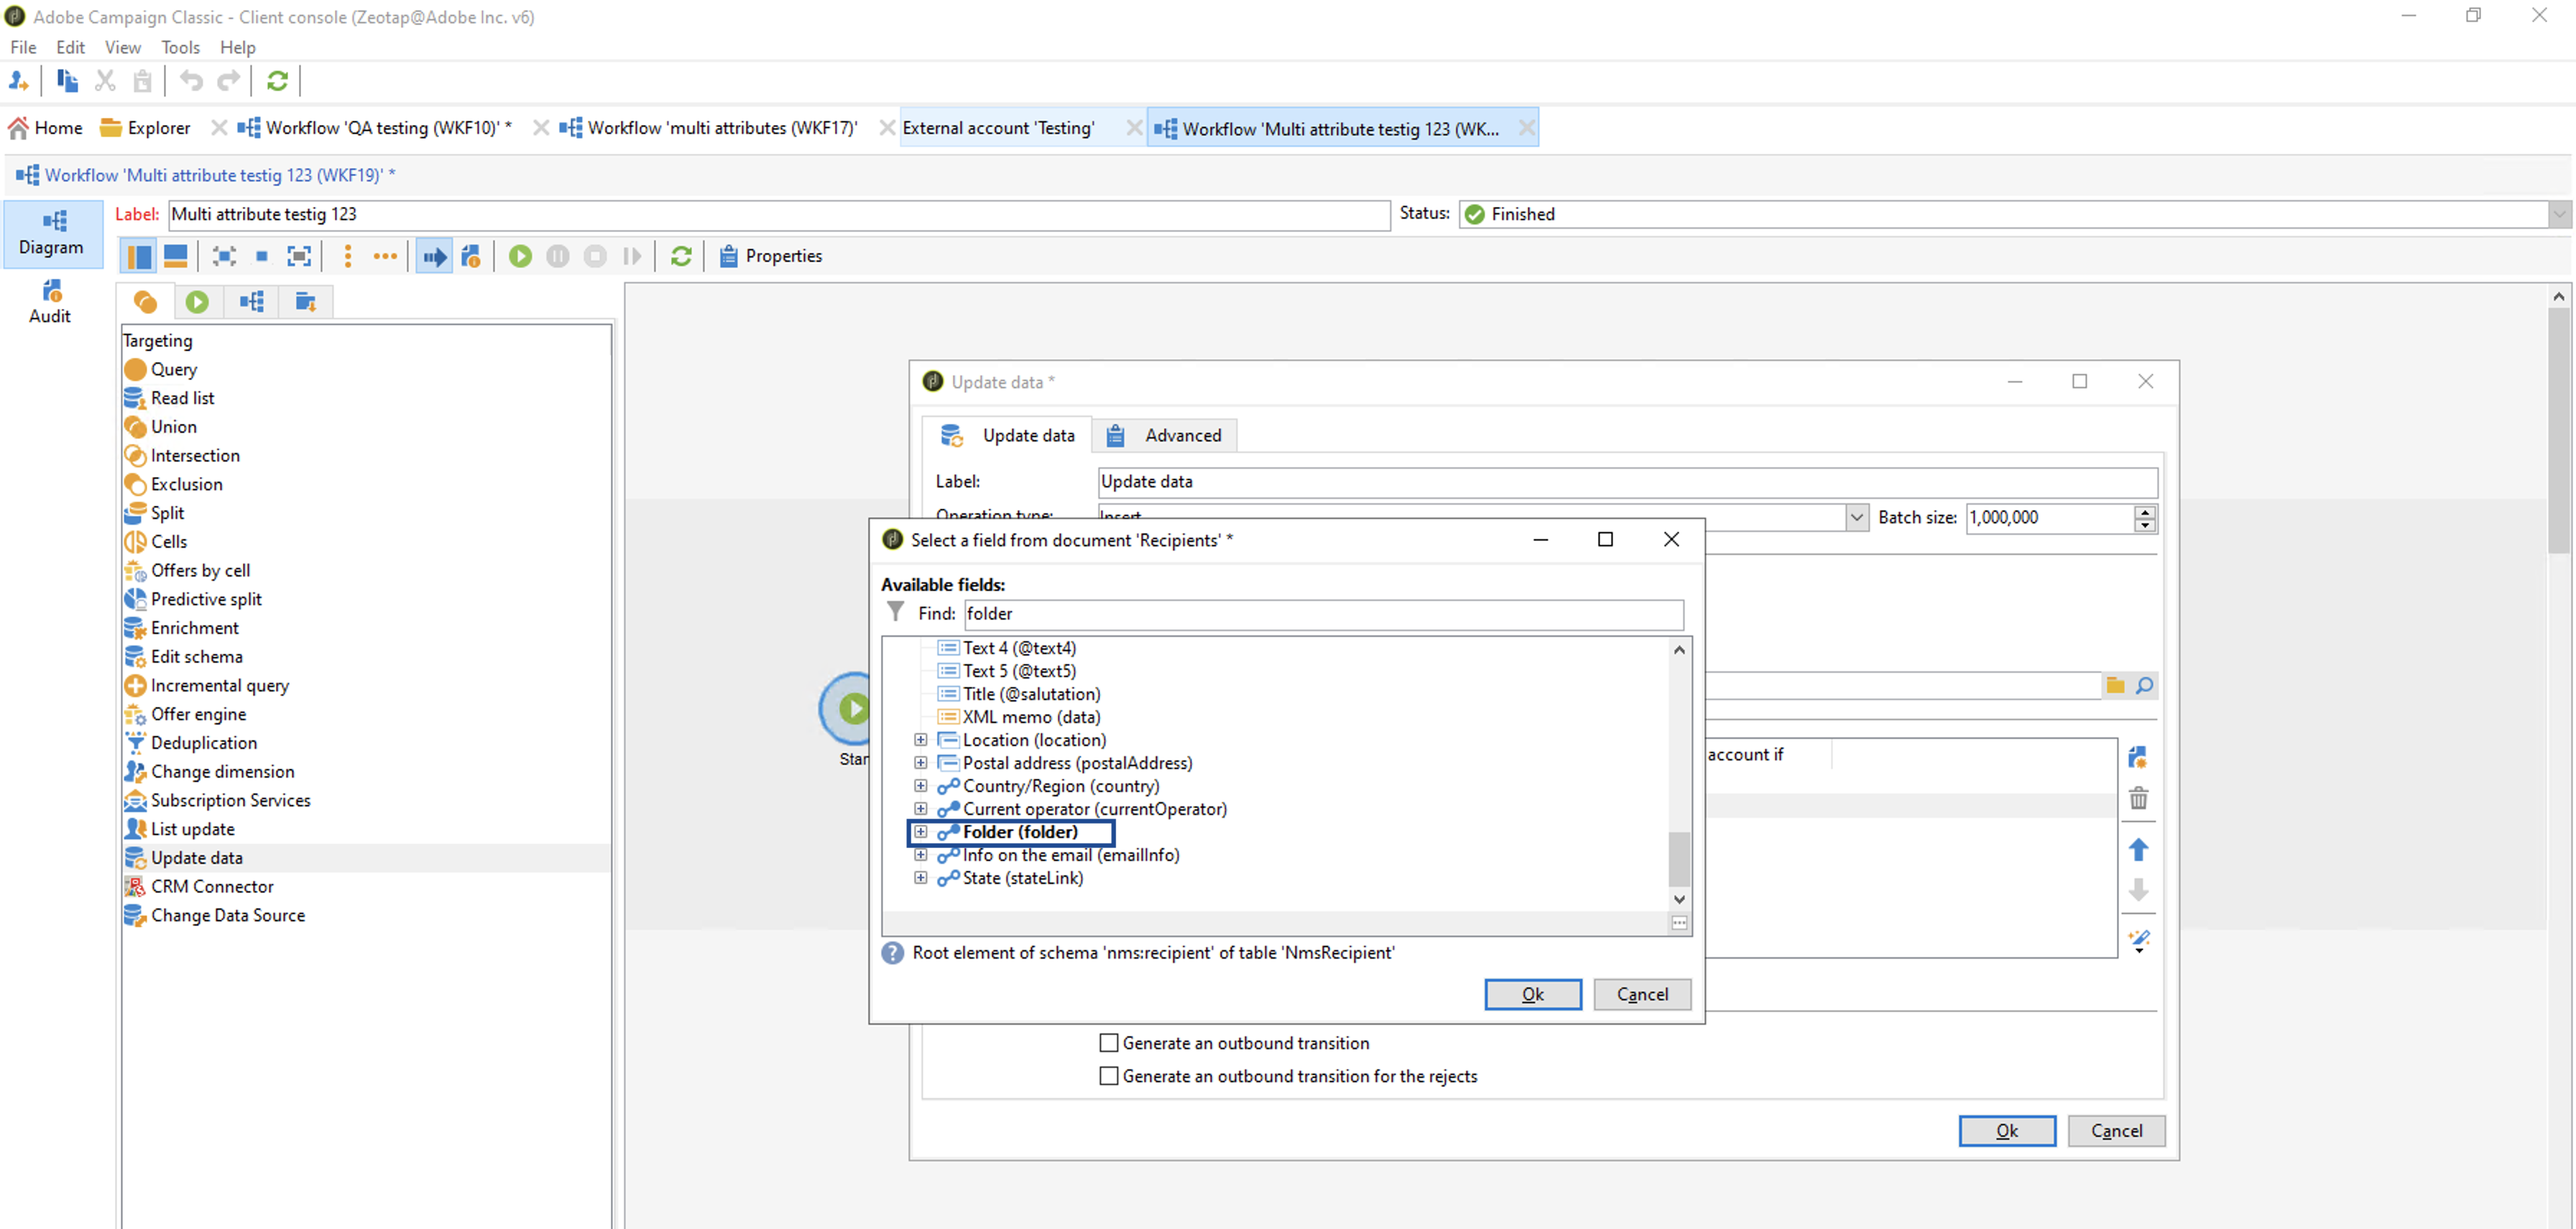Image resolution: width=2576 pixels, height=1229 pixels.
Task: Select the Deduplication activity in the palette
Action: point(203,742)
